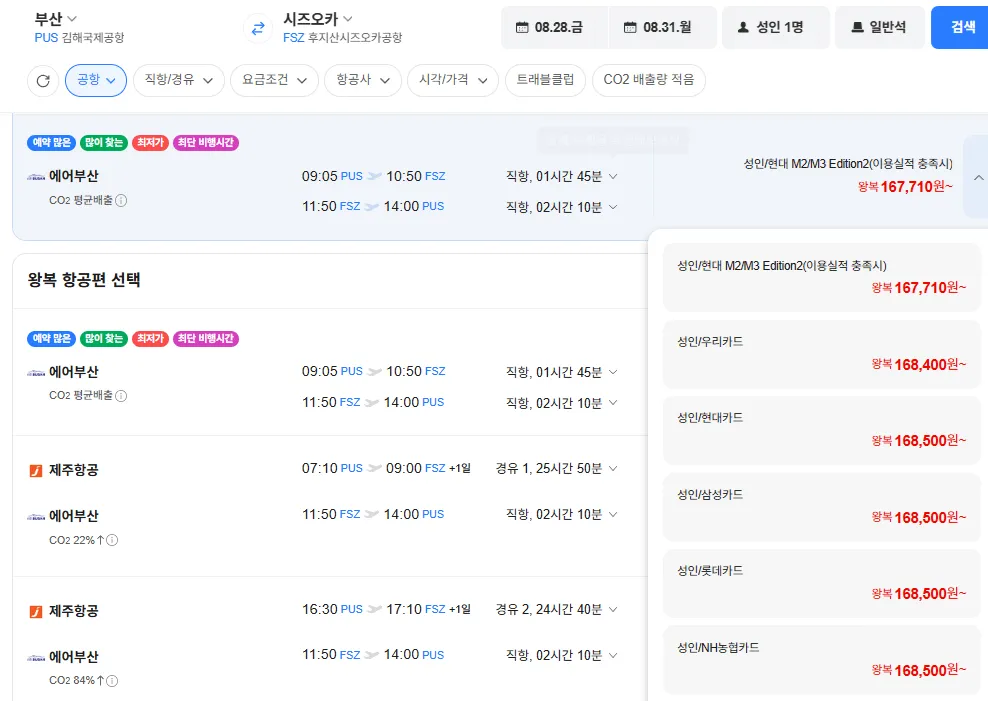Image resolution: width=988 pixels, height=701 pixels.
Task: Click Jeju Air logo on 07:10 flight
Action: (x=36, y=470)
